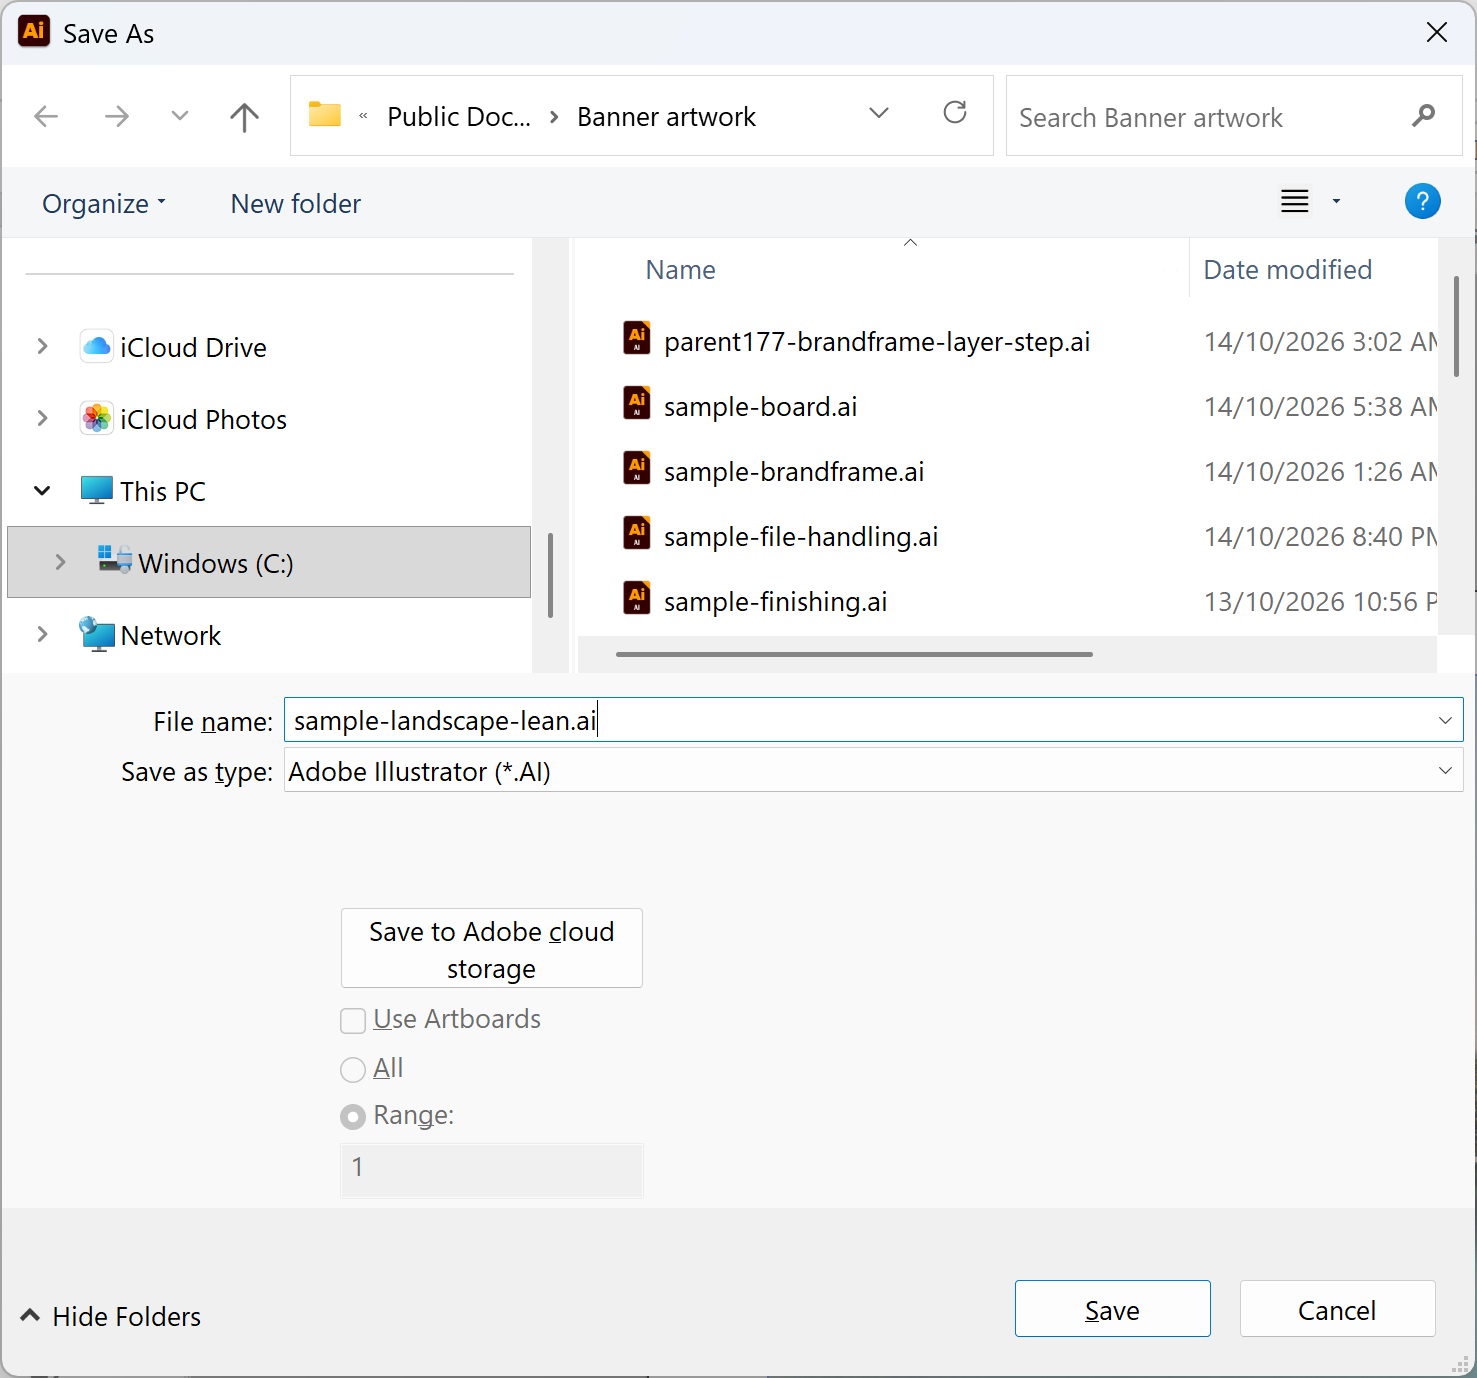
Task: Click the Network icon
Action: [97, 634]
